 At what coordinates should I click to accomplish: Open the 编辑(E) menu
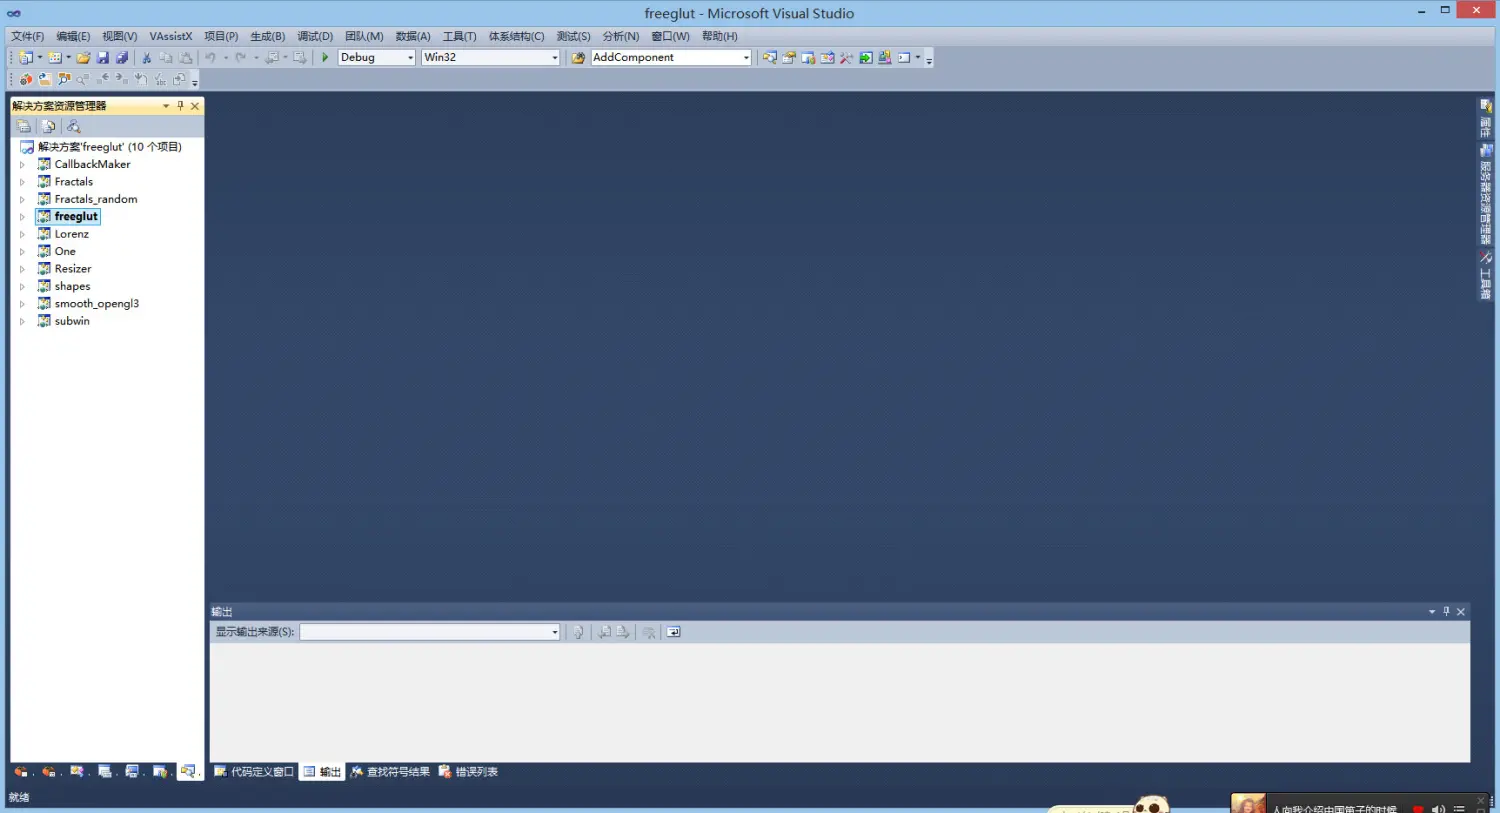click(73, 36)
